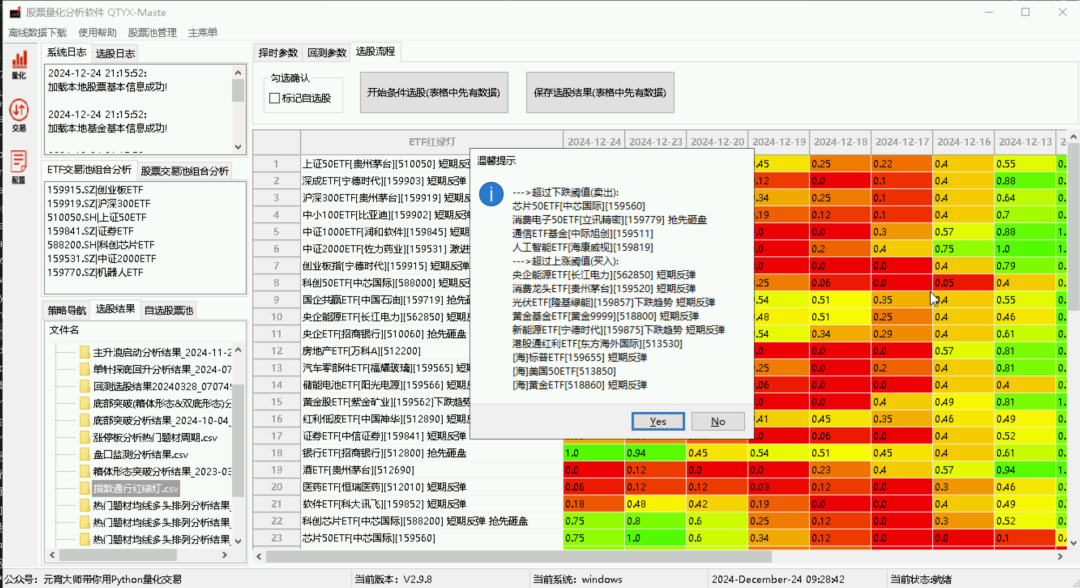Open the 高线数据下载 menu
Screen dimensions: 1080x588
(x=37, y=32)
